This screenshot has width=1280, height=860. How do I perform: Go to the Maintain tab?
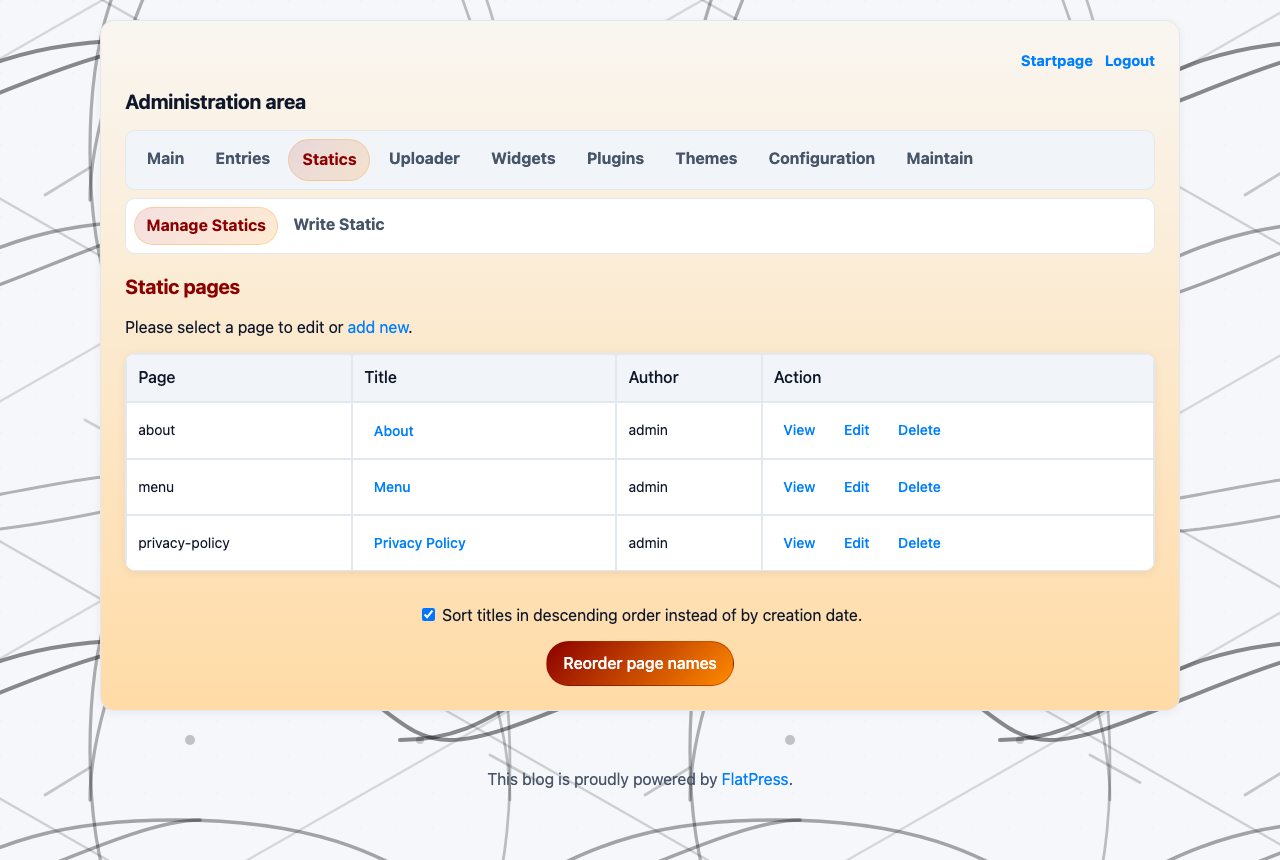pyautogui.click(x=940, y=159)
